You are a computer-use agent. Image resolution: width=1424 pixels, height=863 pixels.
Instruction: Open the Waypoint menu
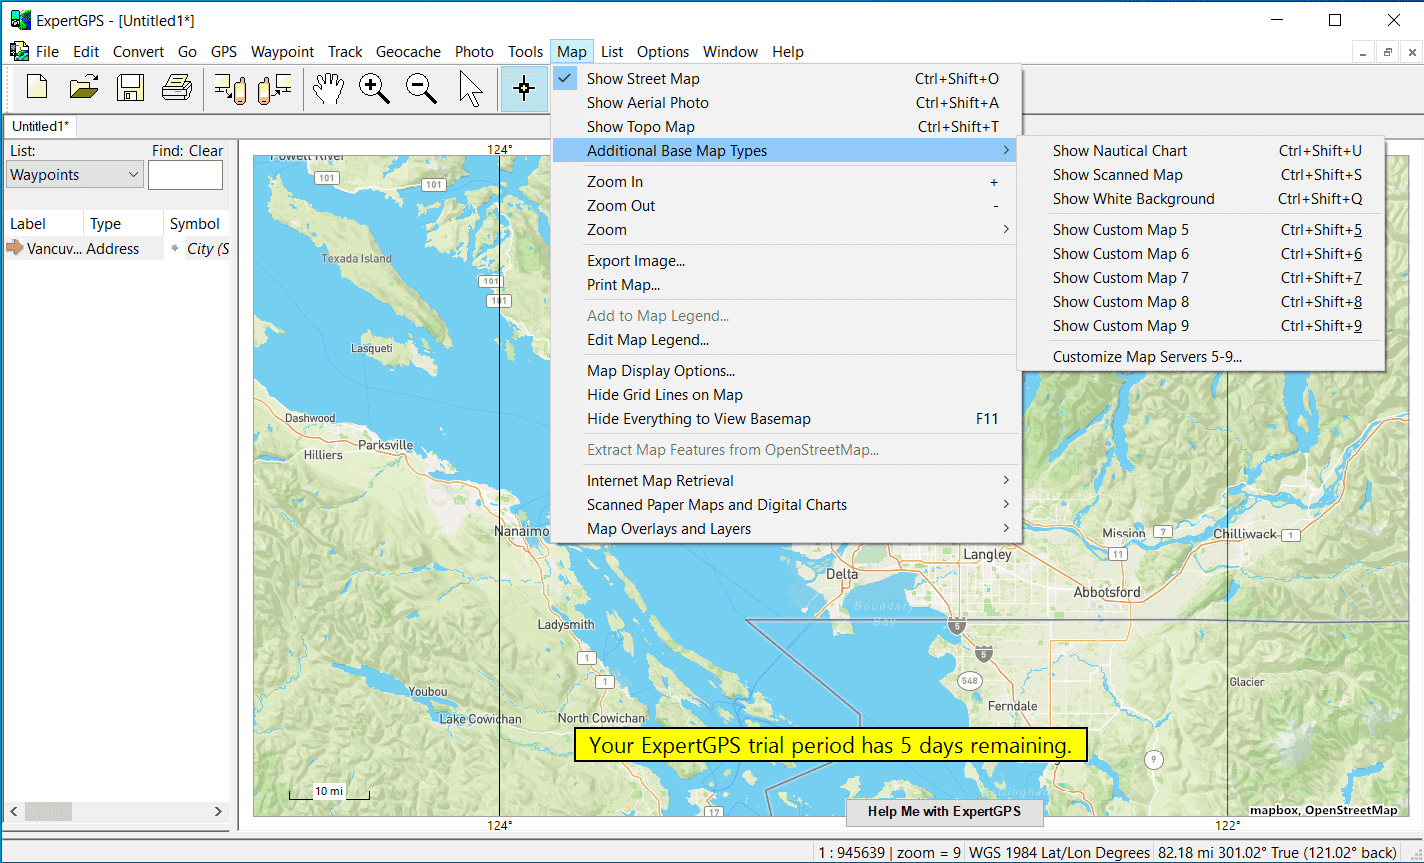pyautogui.click(x=282, y=52)
